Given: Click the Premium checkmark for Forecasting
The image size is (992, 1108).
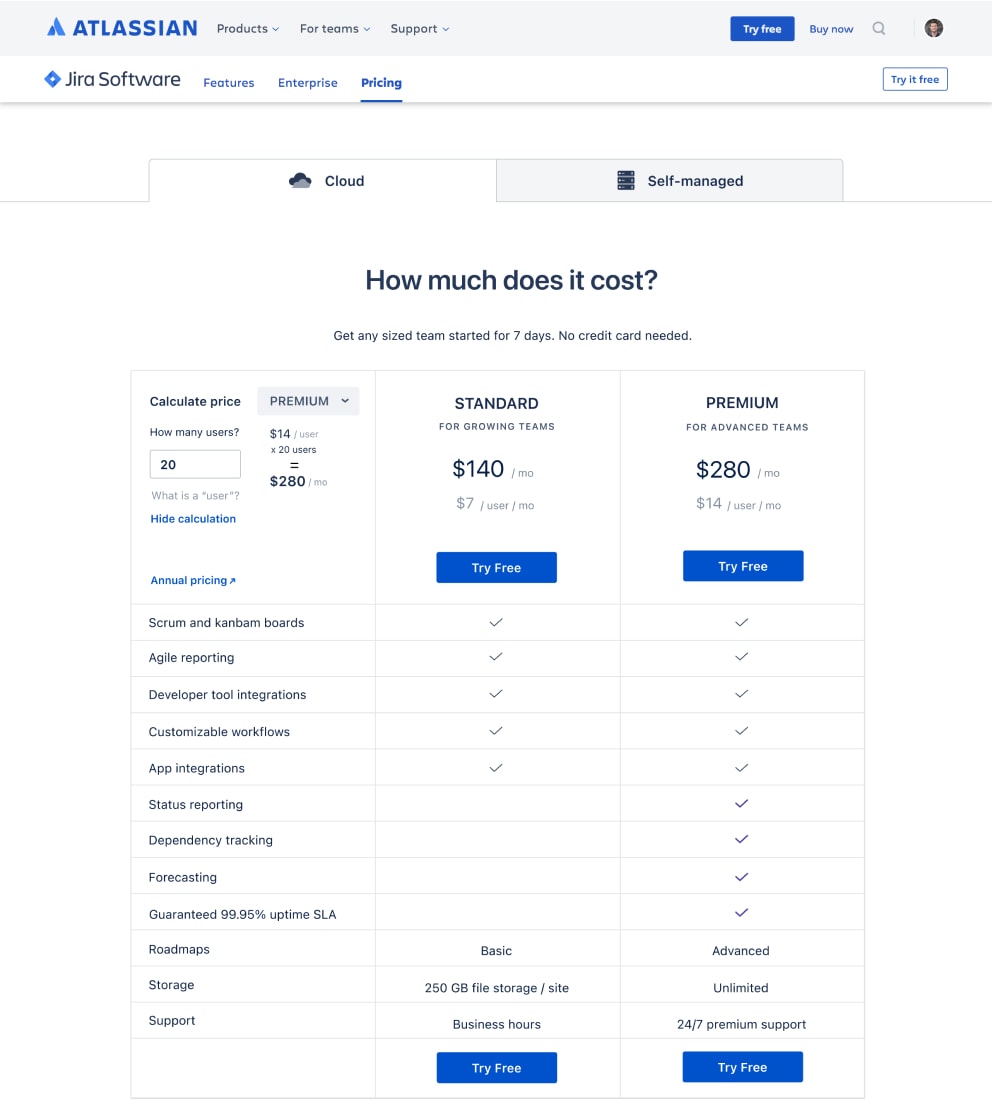Looking at the screenshot, I should tap(742, 876).
